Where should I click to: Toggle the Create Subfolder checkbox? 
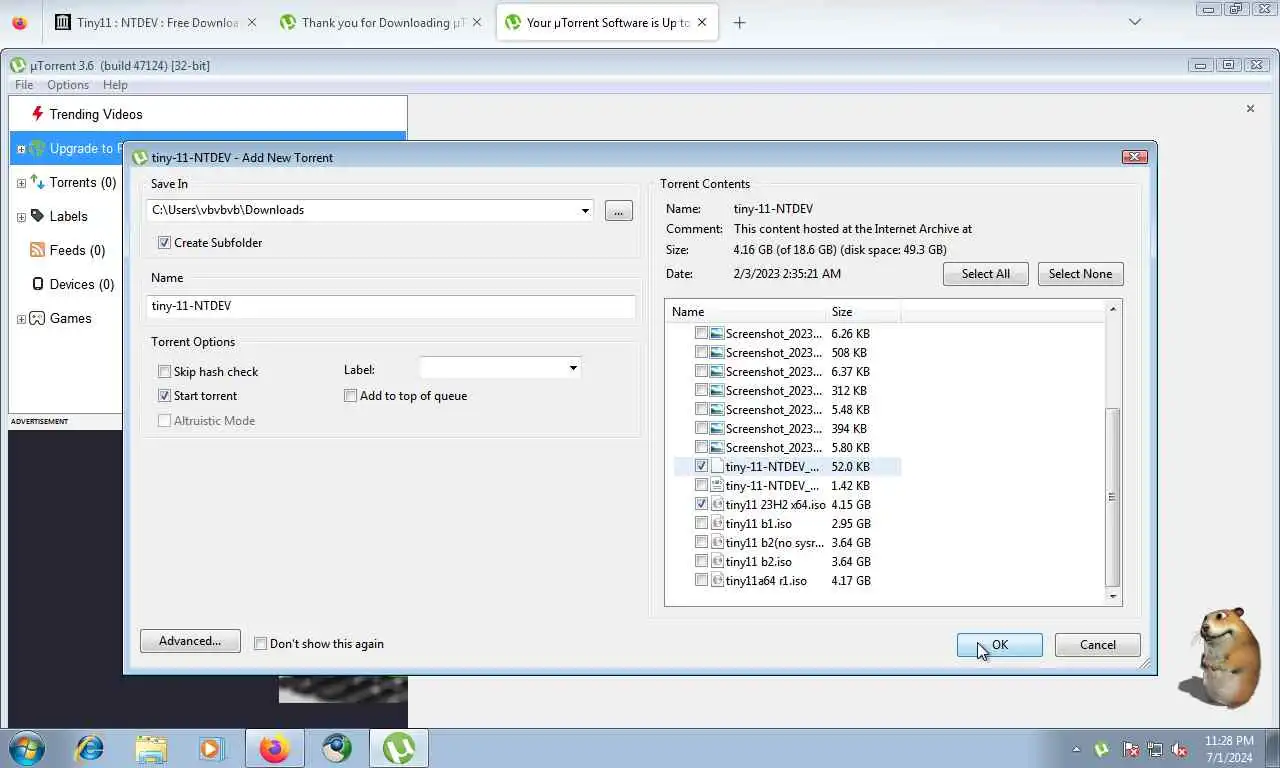click(164, 243)
